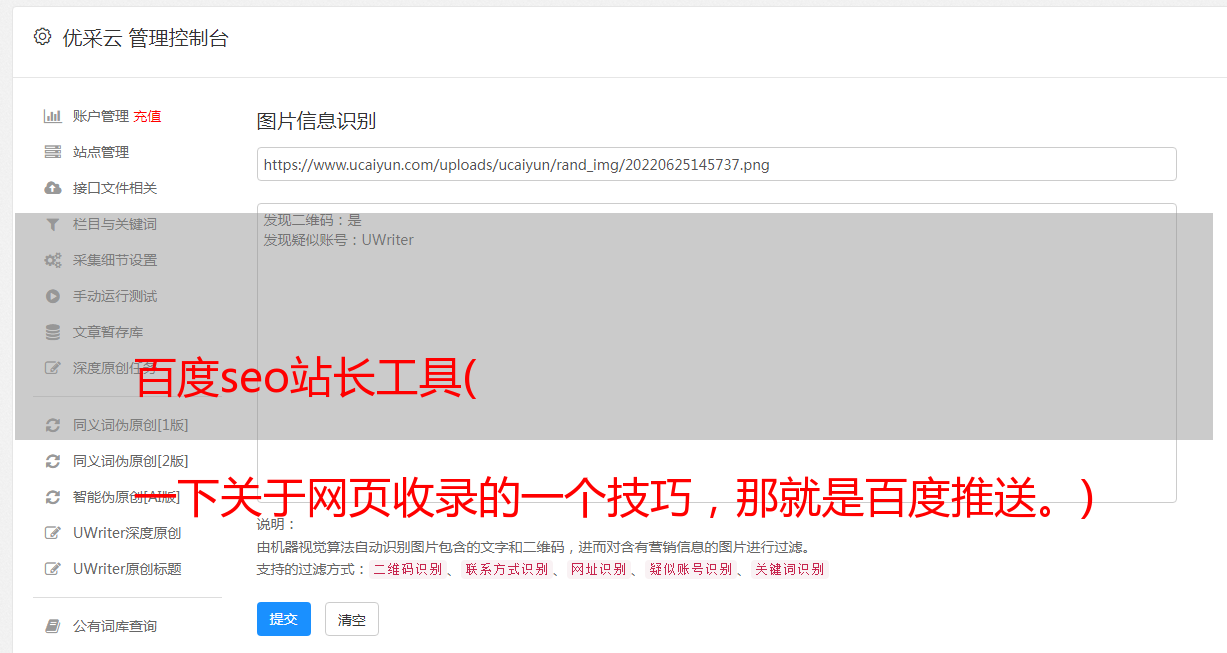Open 采集细节设置 in sidebar
The width and height of the screenshot is (1227, 653).
pyautogui.click(x=115, y=260)
